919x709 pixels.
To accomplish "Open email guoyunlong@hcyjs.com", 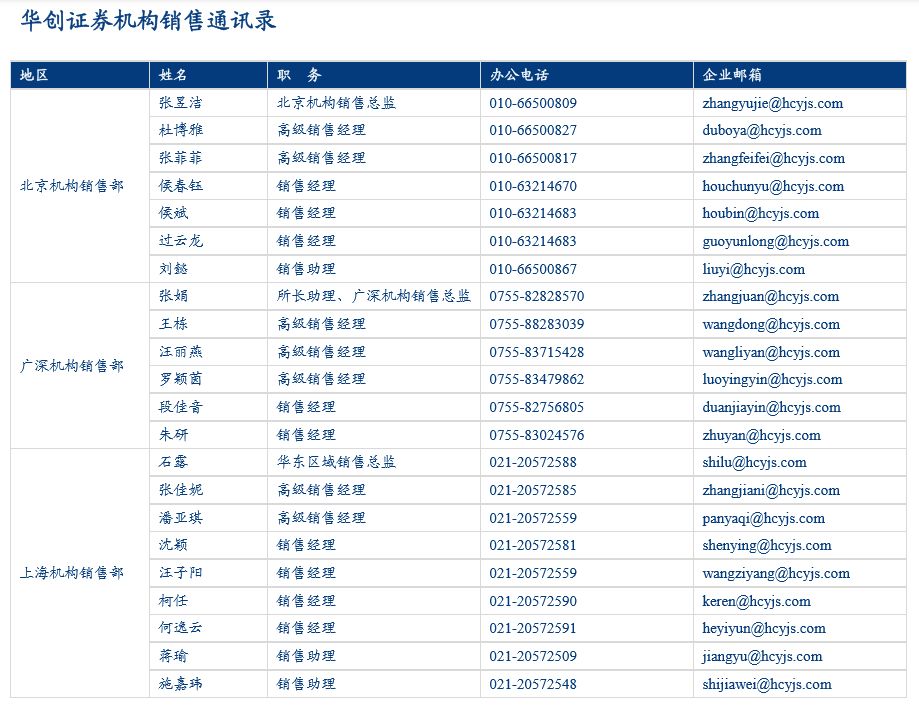I will pos(775,242).
